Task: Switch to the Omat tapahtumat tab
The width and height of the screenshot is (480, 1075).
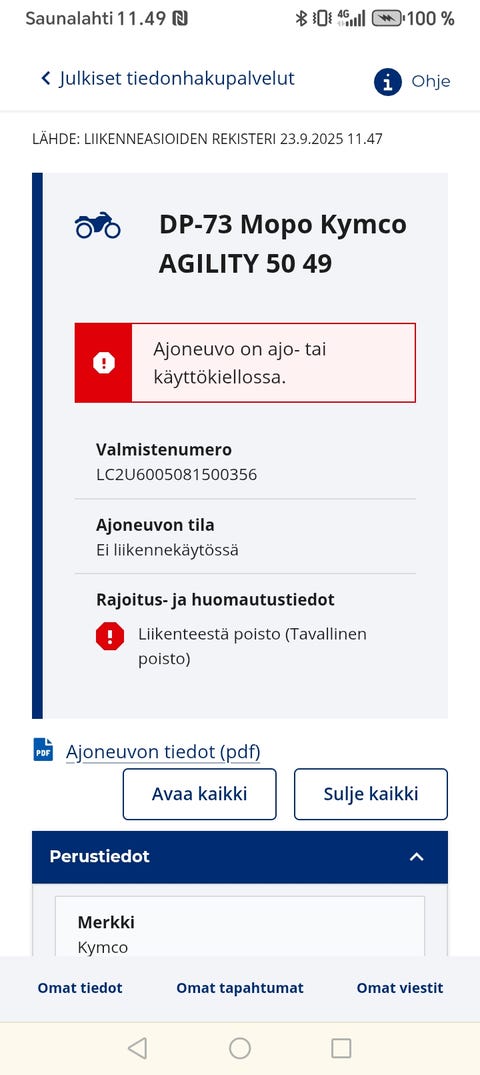Action: pyautogui.click(x=240, y=988)
